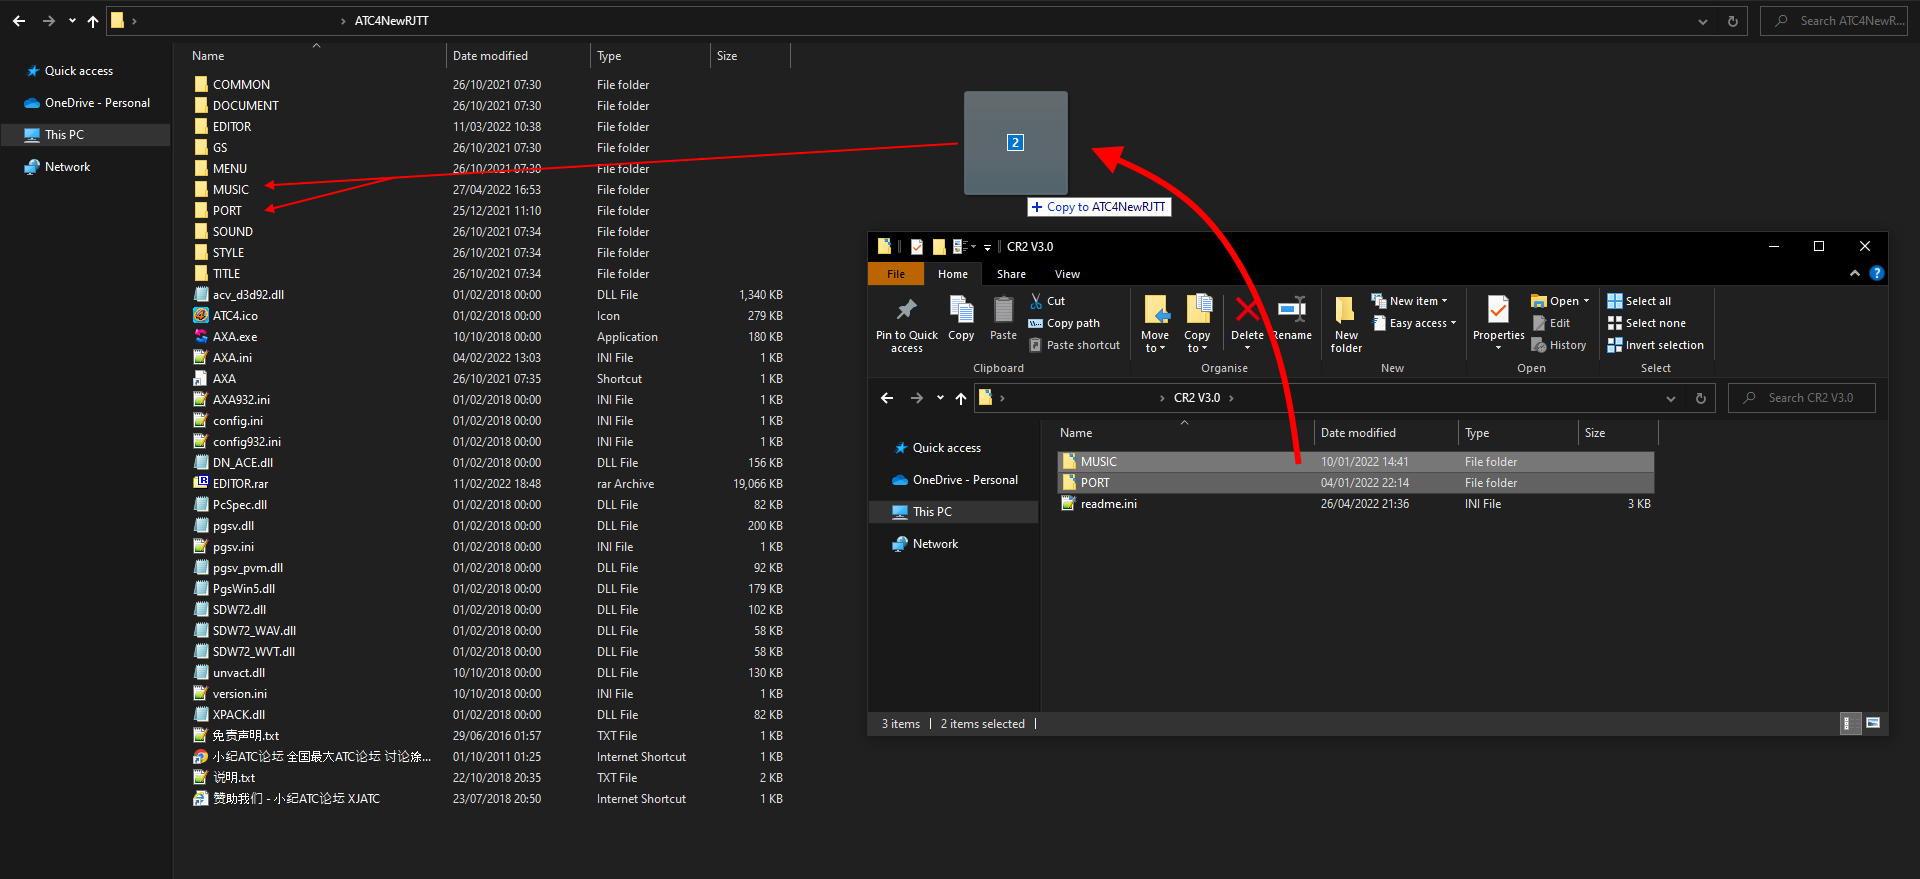Collapse the ribbon with the chevron arrow

click(1855, 273)
